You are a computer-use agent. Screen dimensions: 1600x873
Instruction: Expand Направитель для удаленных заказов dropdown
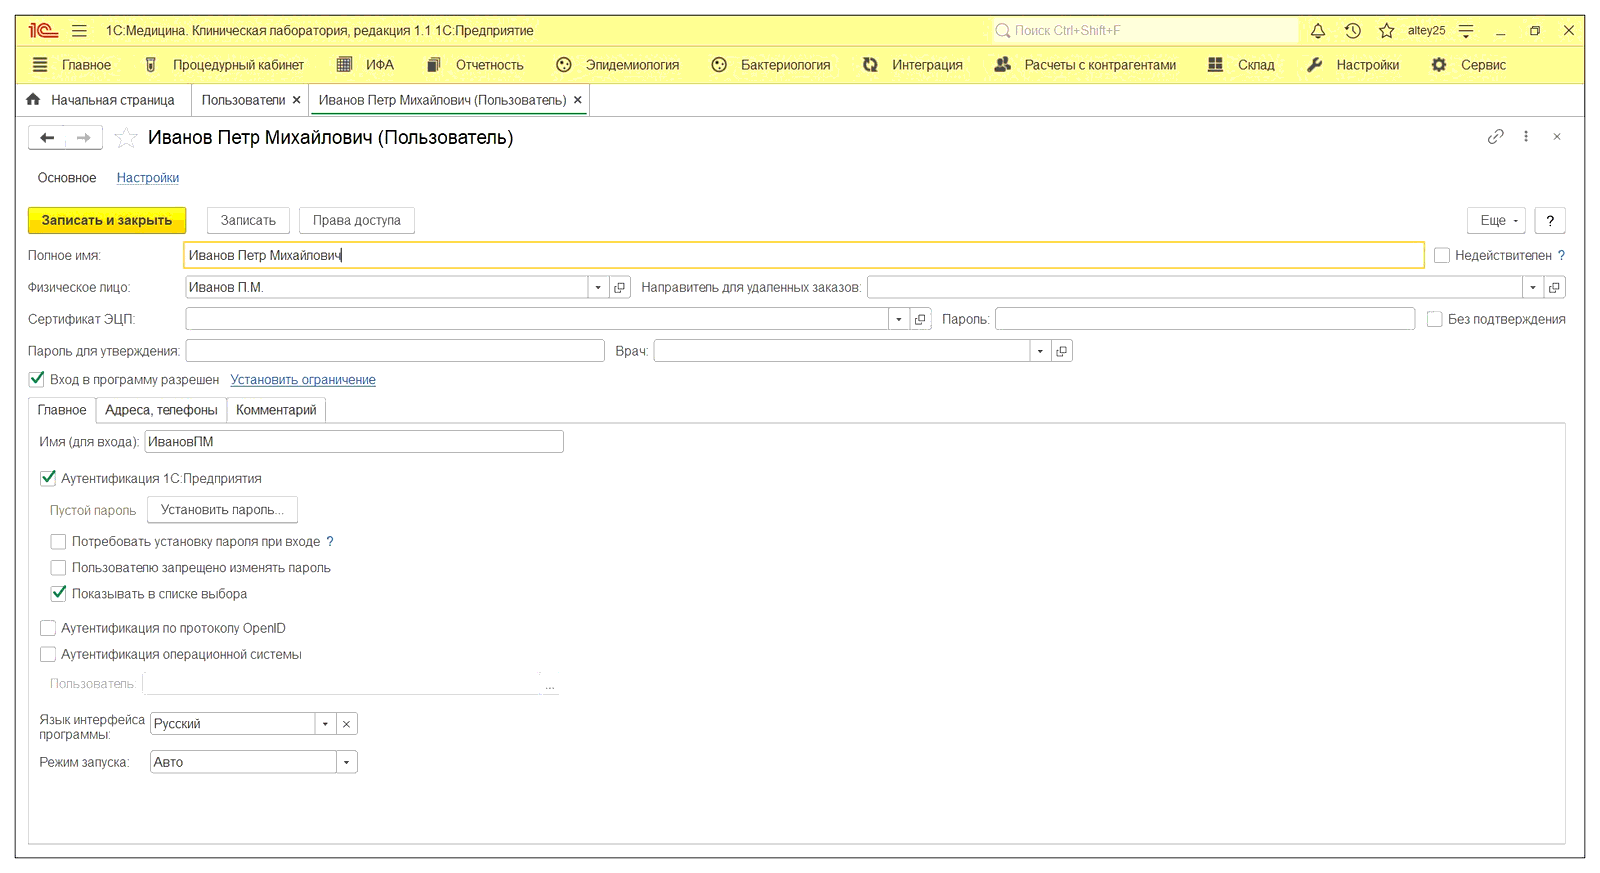point(1532,287)
